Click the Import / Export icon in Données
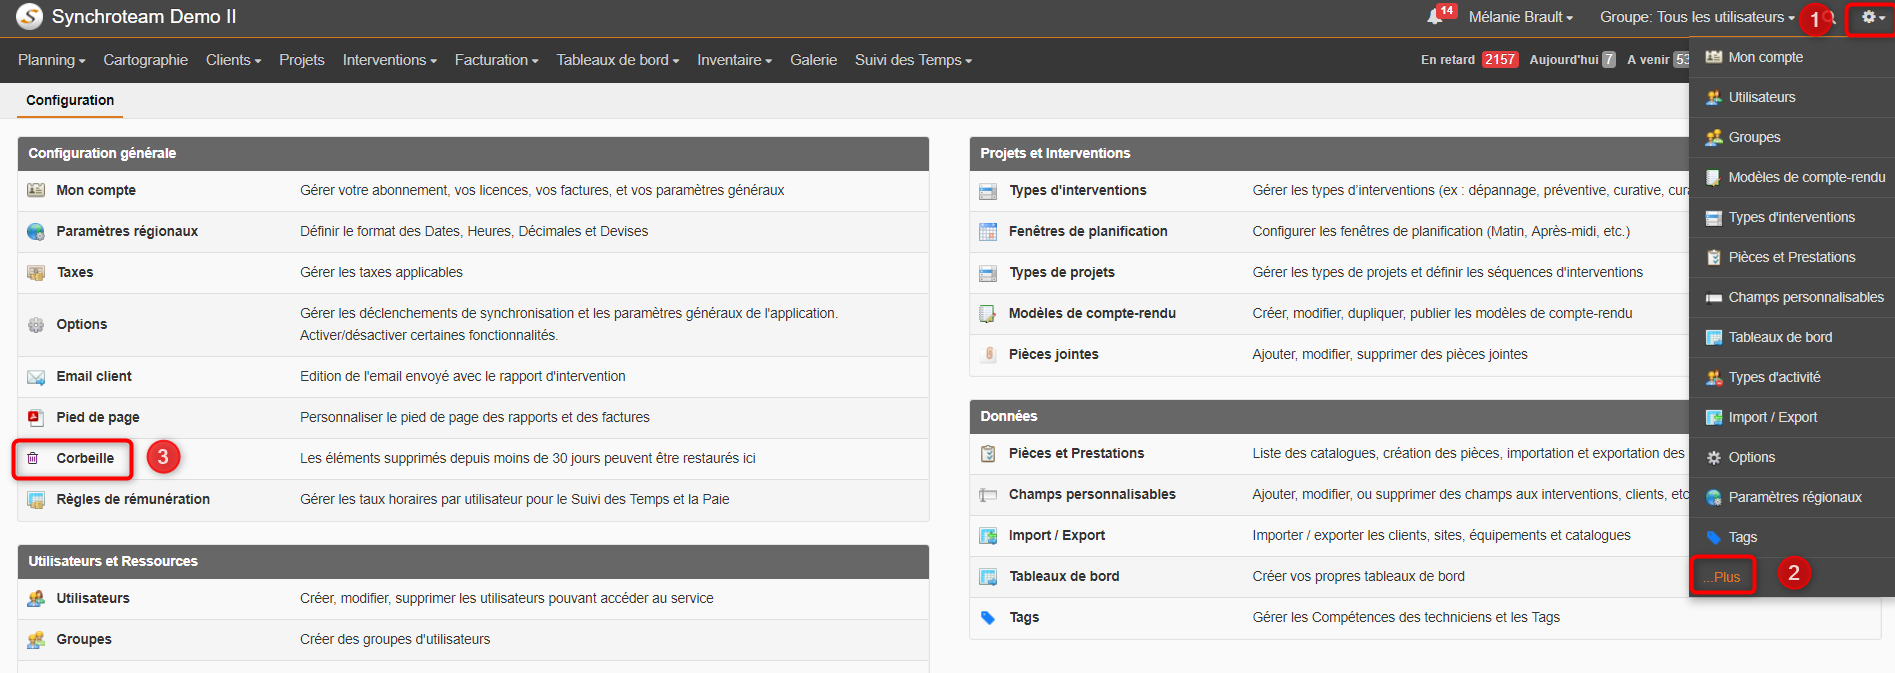Screen dimensions: 1895x673 [x=988, y=536]
